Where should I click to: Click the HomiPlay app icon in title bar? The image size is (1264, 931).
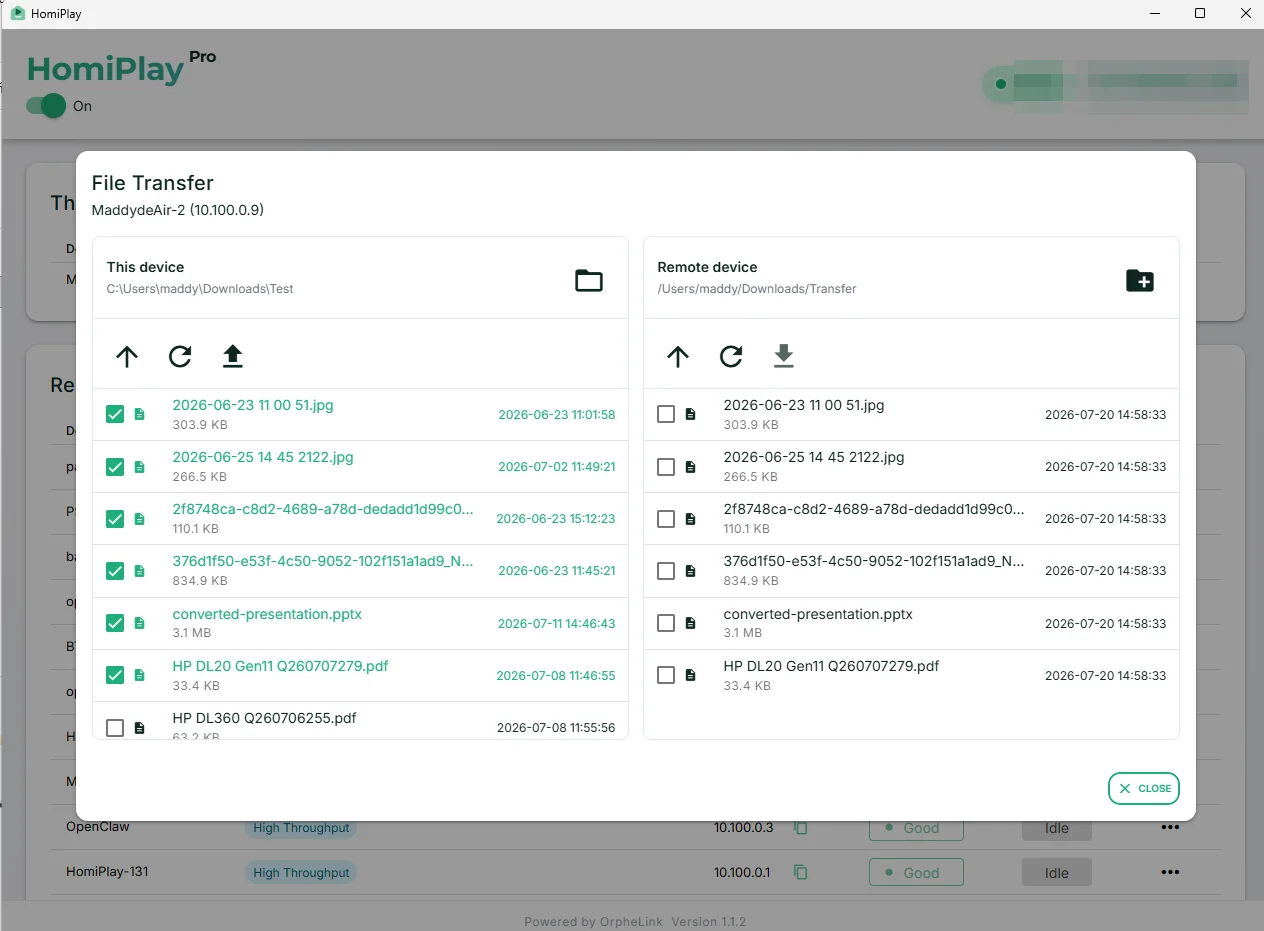(x=17, y=14)
